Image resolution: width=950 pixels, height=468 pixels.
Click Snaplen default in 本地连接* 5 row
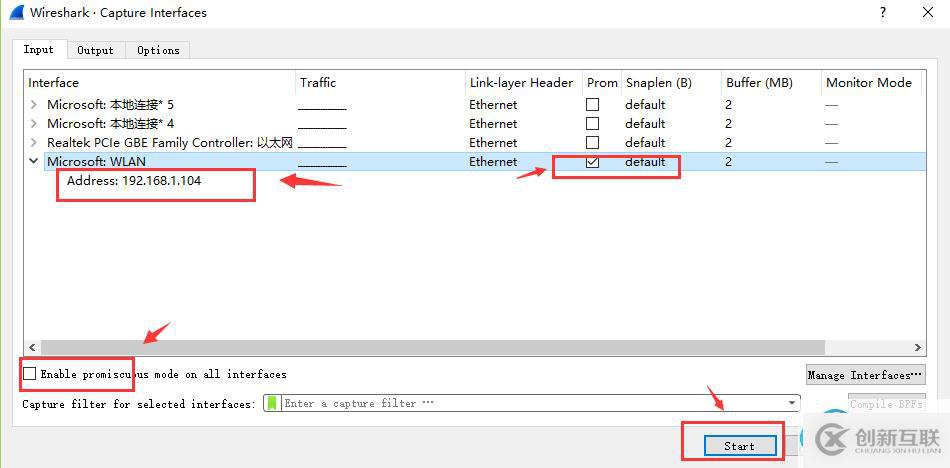coord(645,105)
